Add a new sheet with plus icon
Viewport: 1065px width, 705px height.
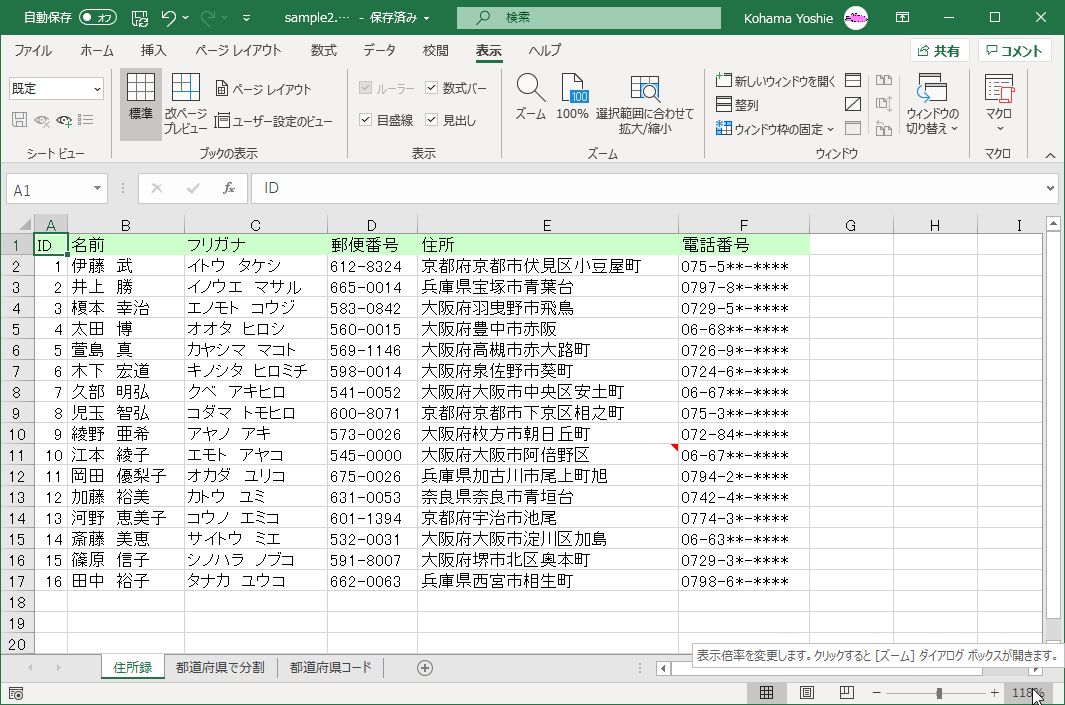click(425, 668)
